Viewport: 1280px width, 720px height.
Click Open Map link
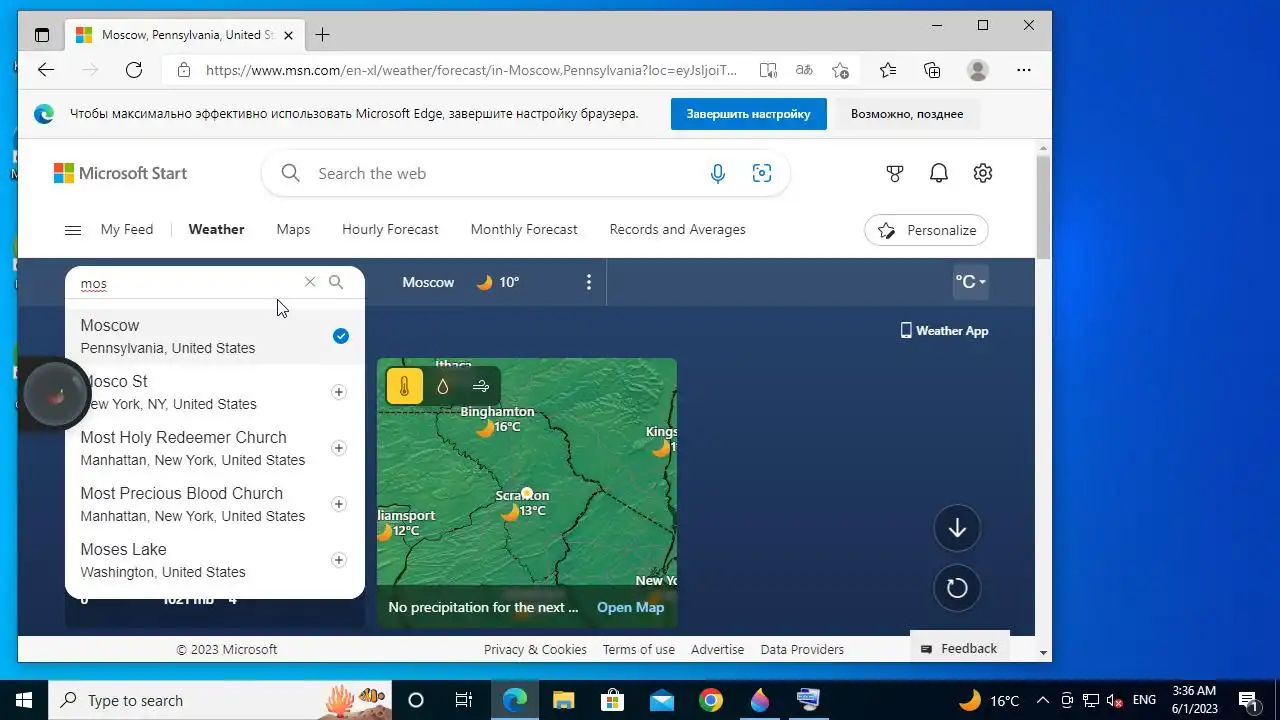click(x=630, y=607)
